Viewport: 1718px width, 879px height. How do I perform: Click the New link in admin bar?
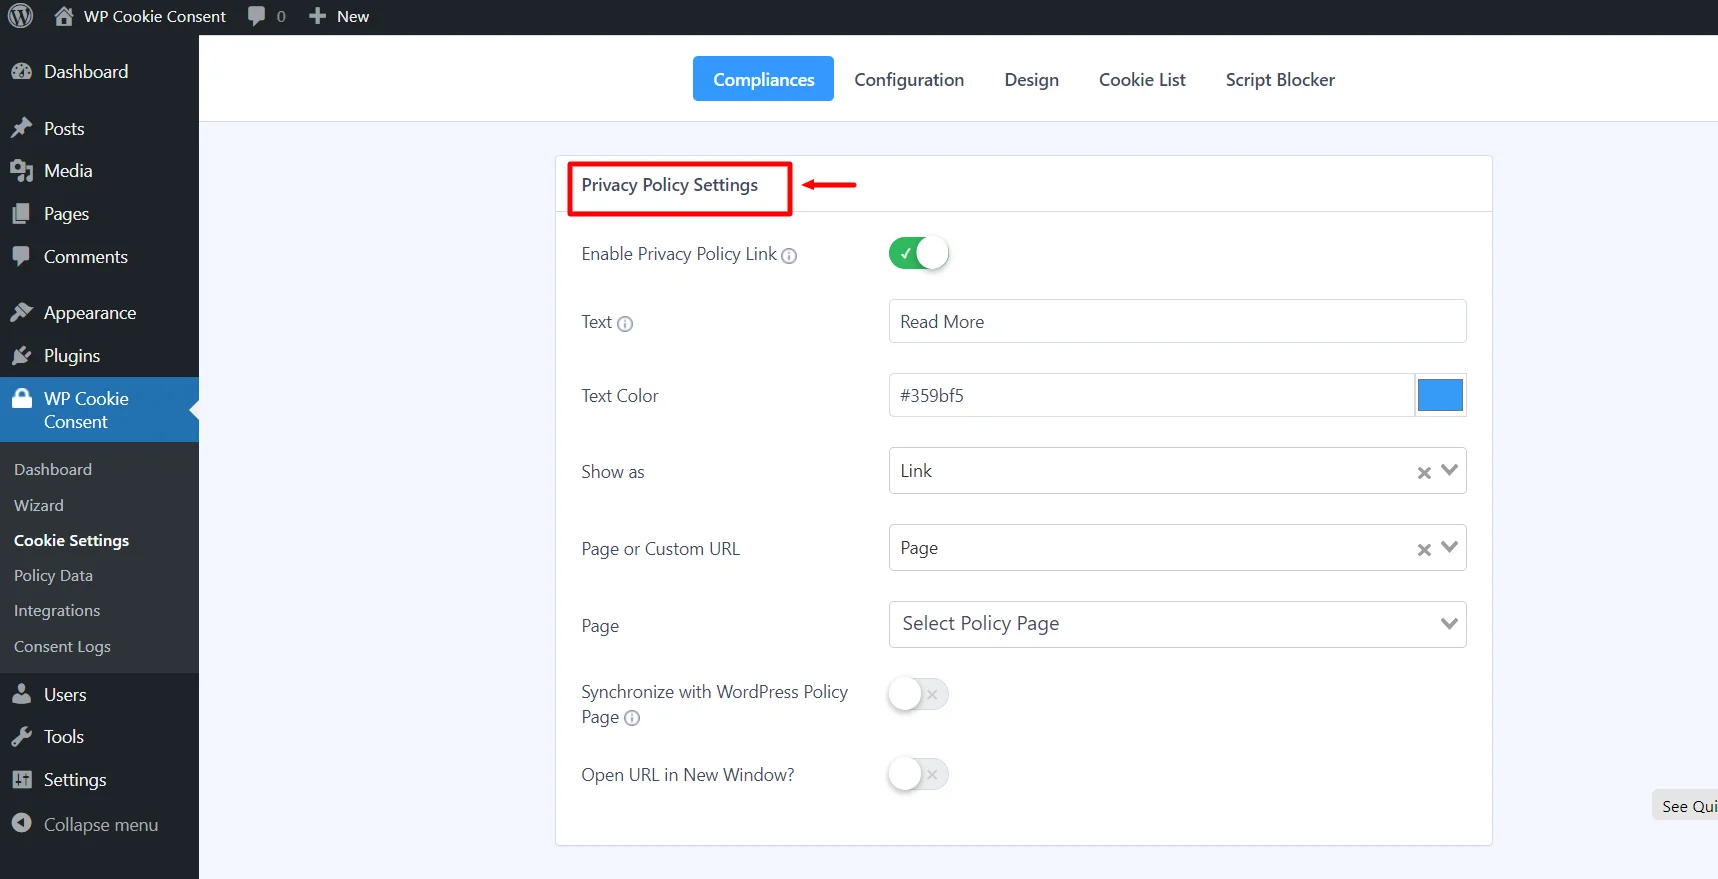(353, 16)
